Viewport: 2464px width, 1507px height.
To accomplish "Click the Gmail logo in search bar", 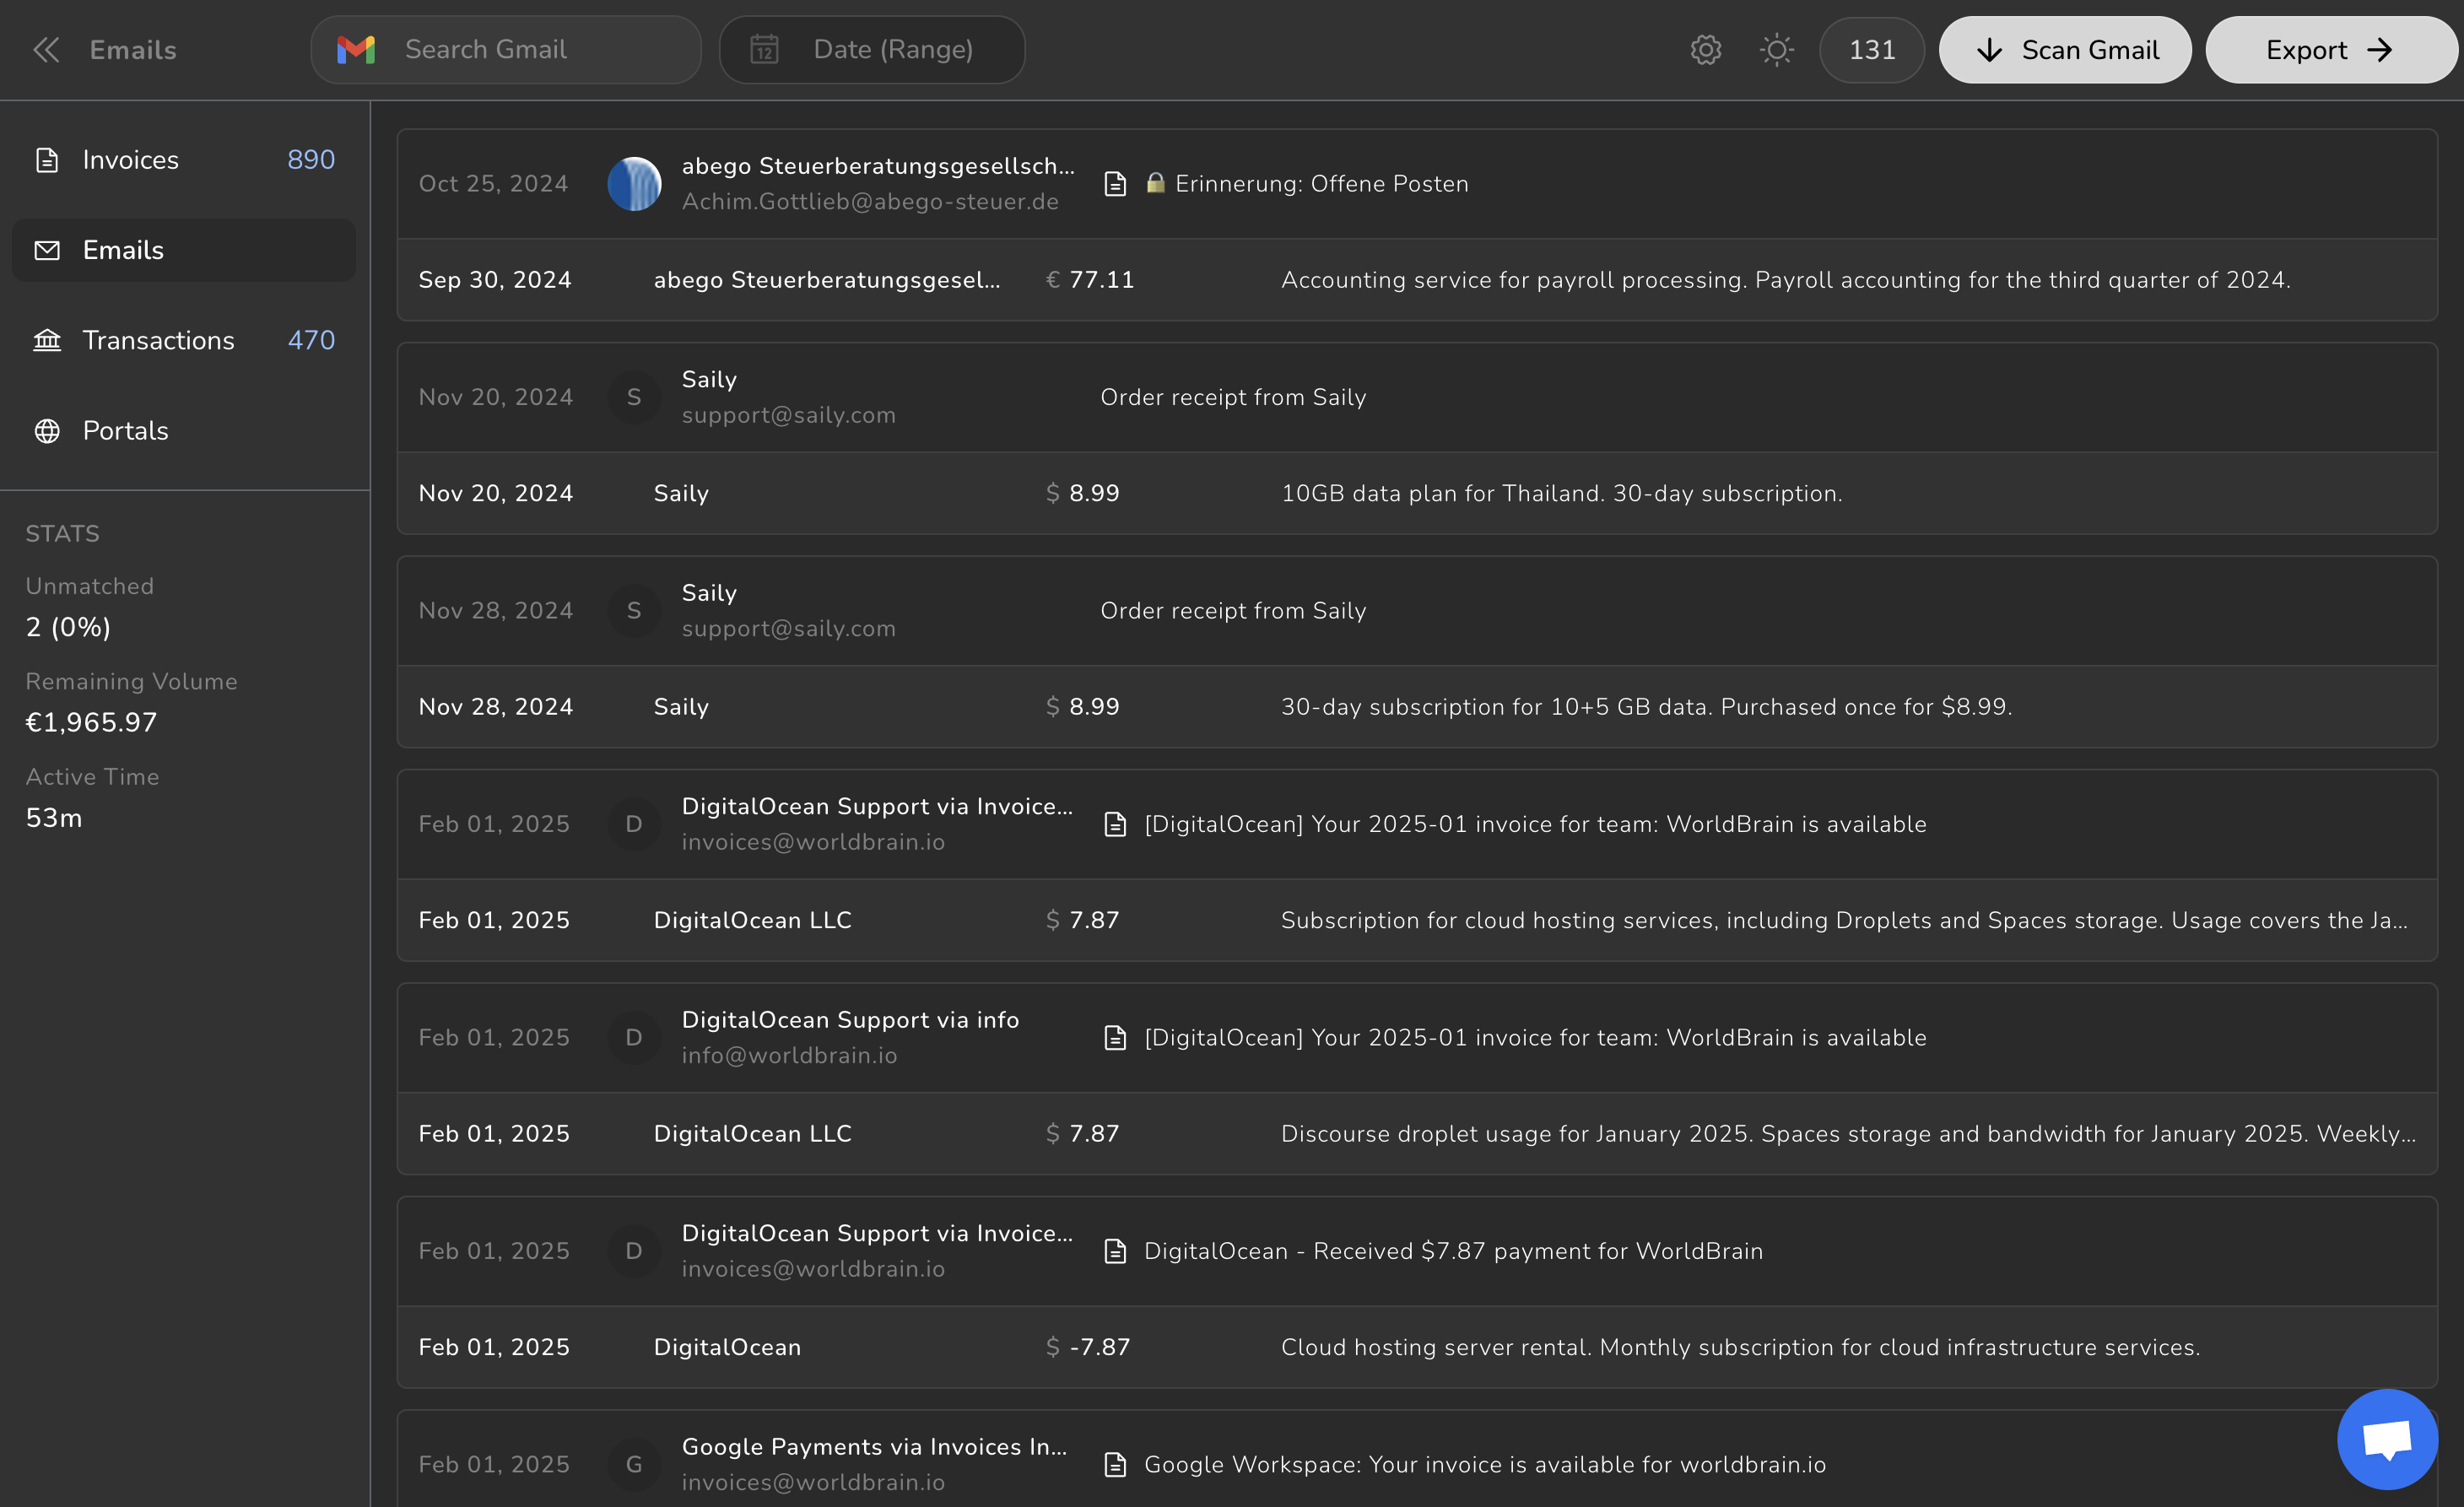I will [x=356, y=50].
